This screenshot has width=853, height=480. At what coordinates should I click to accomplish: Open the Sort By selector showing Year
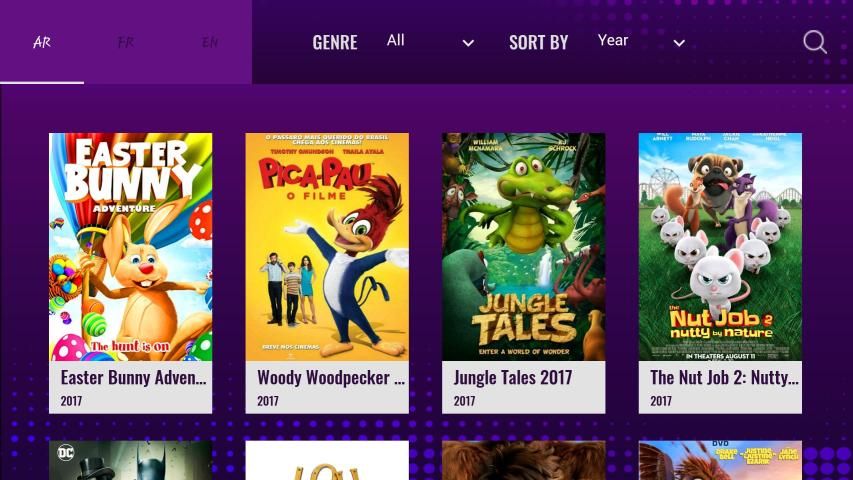click(x=641, y=41)
